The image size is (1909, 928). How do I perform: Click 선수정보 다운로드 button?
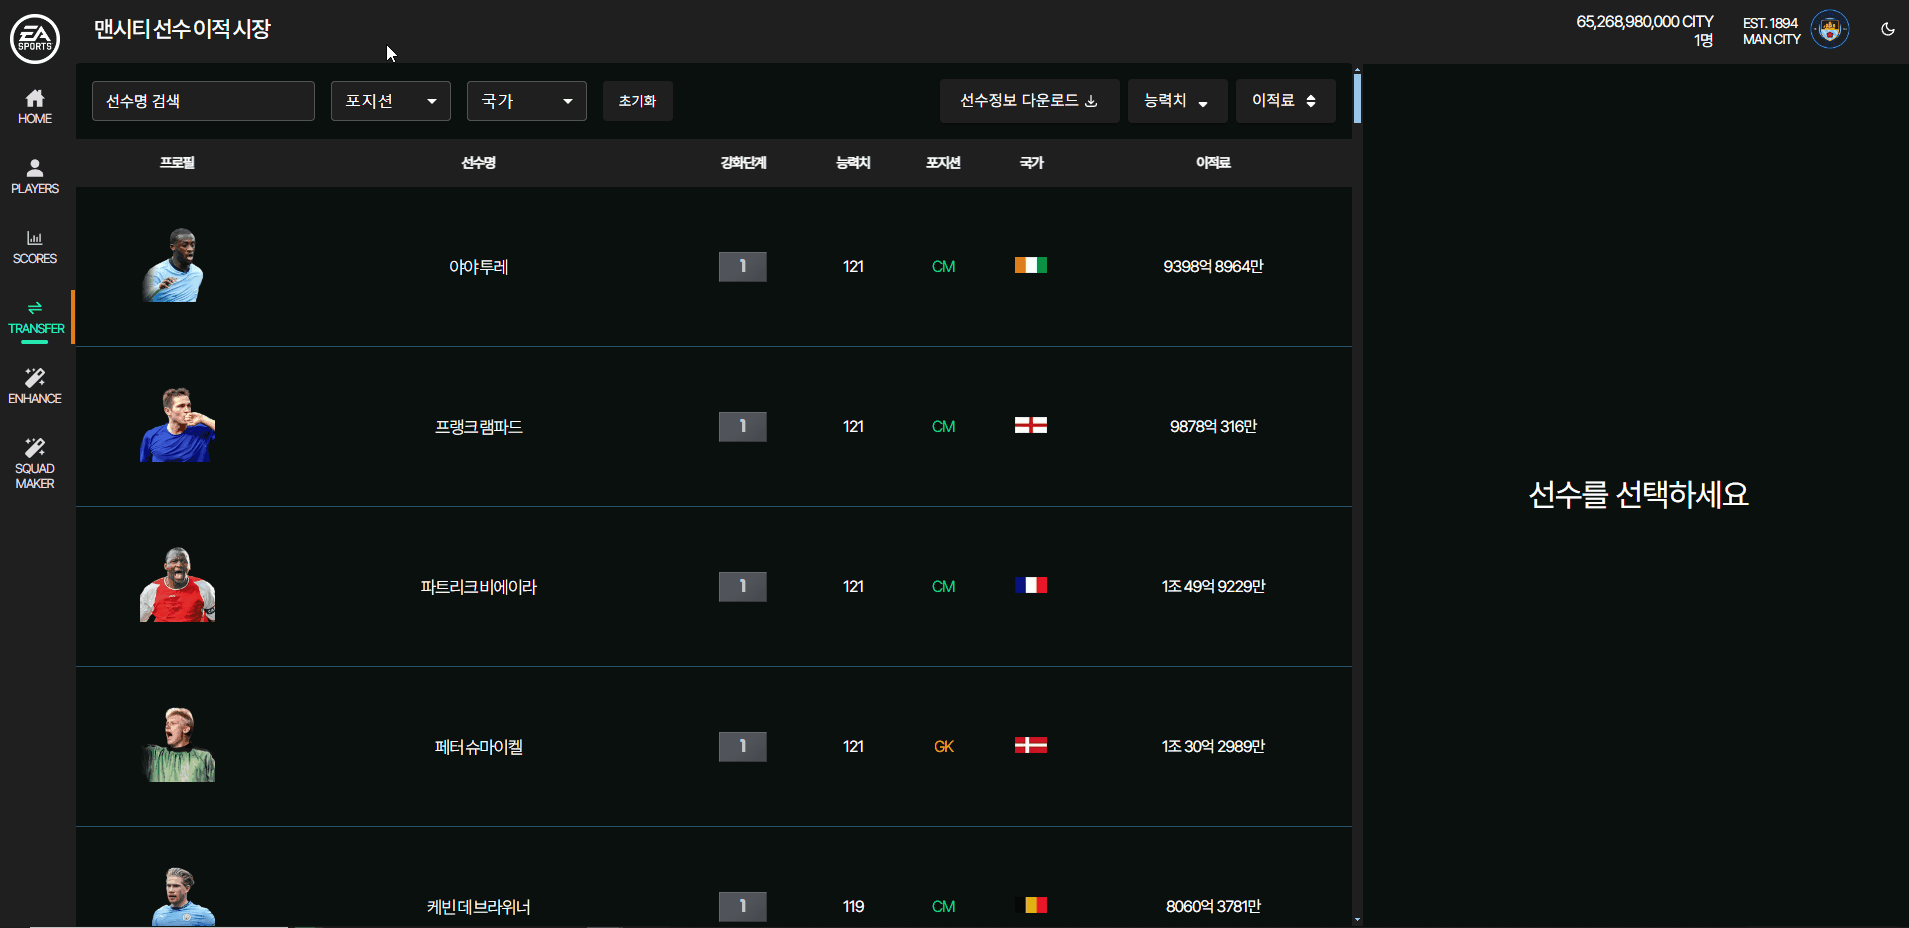coord(1028,101)
